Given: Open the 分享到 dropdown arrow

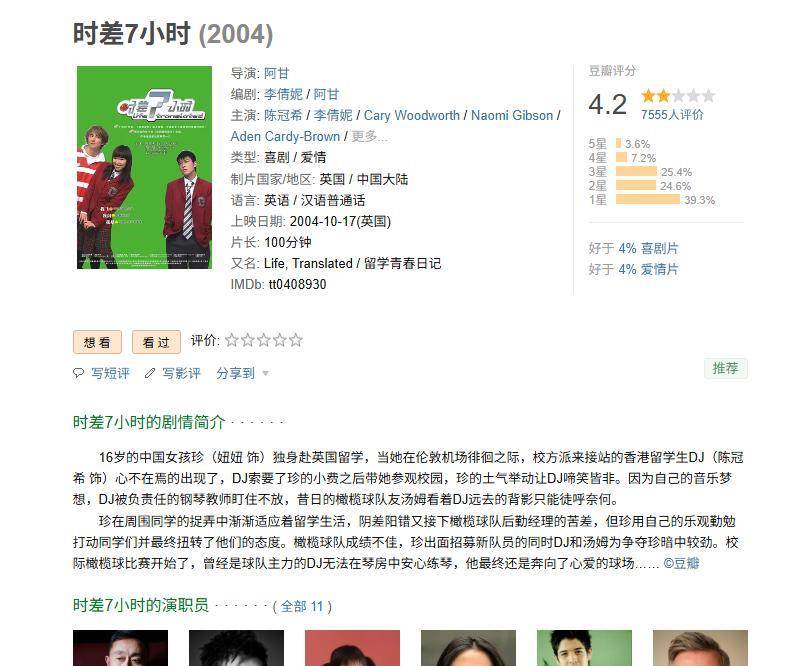Looking at the screenshot, I should pyautogui.click(x=265, y=374).
